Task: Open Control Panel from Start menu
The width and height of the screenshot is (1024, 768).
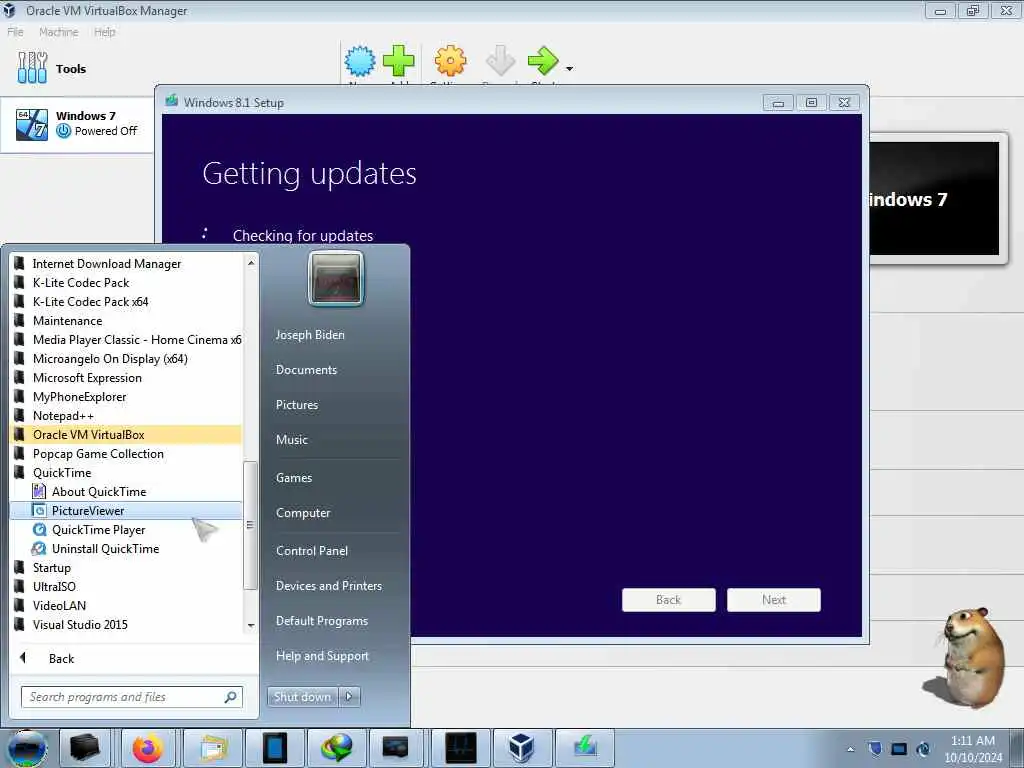Action: (x=312, y=551)
